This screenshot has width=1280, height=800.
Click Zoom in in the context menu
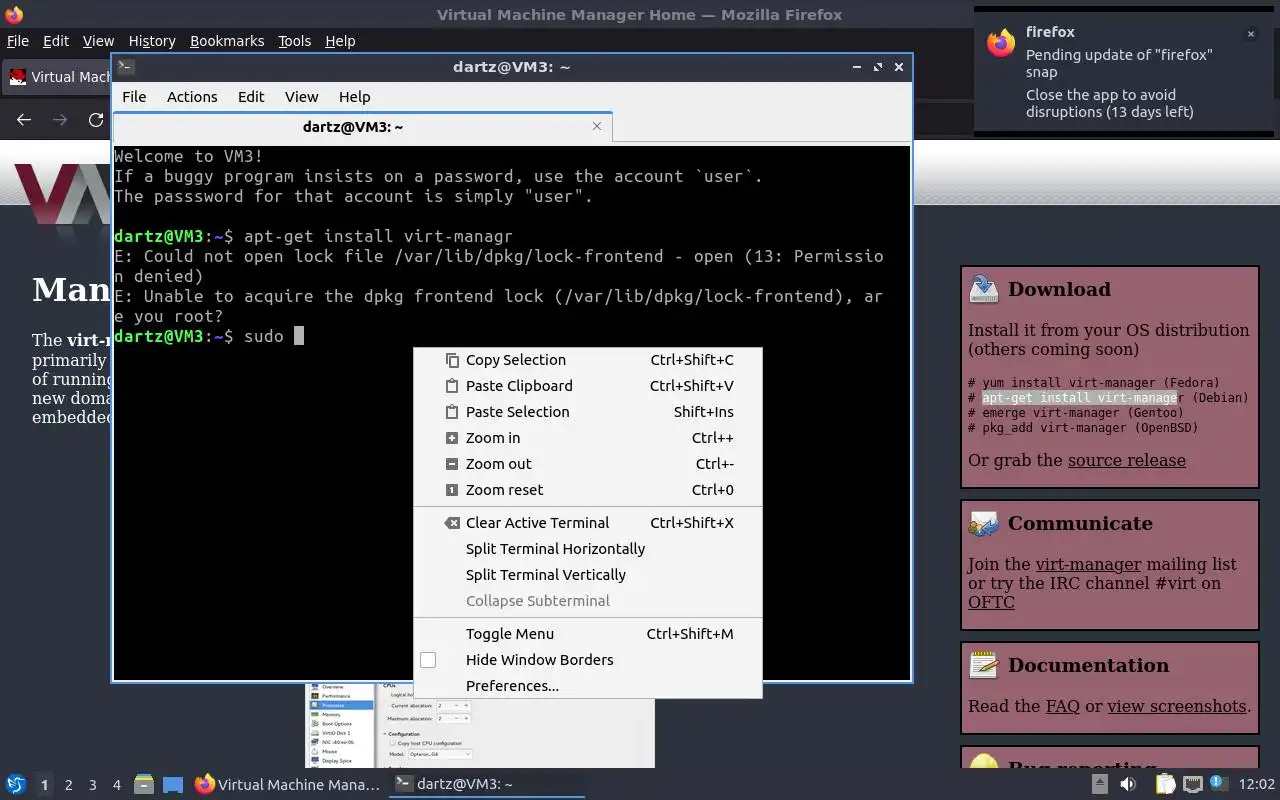588,438
